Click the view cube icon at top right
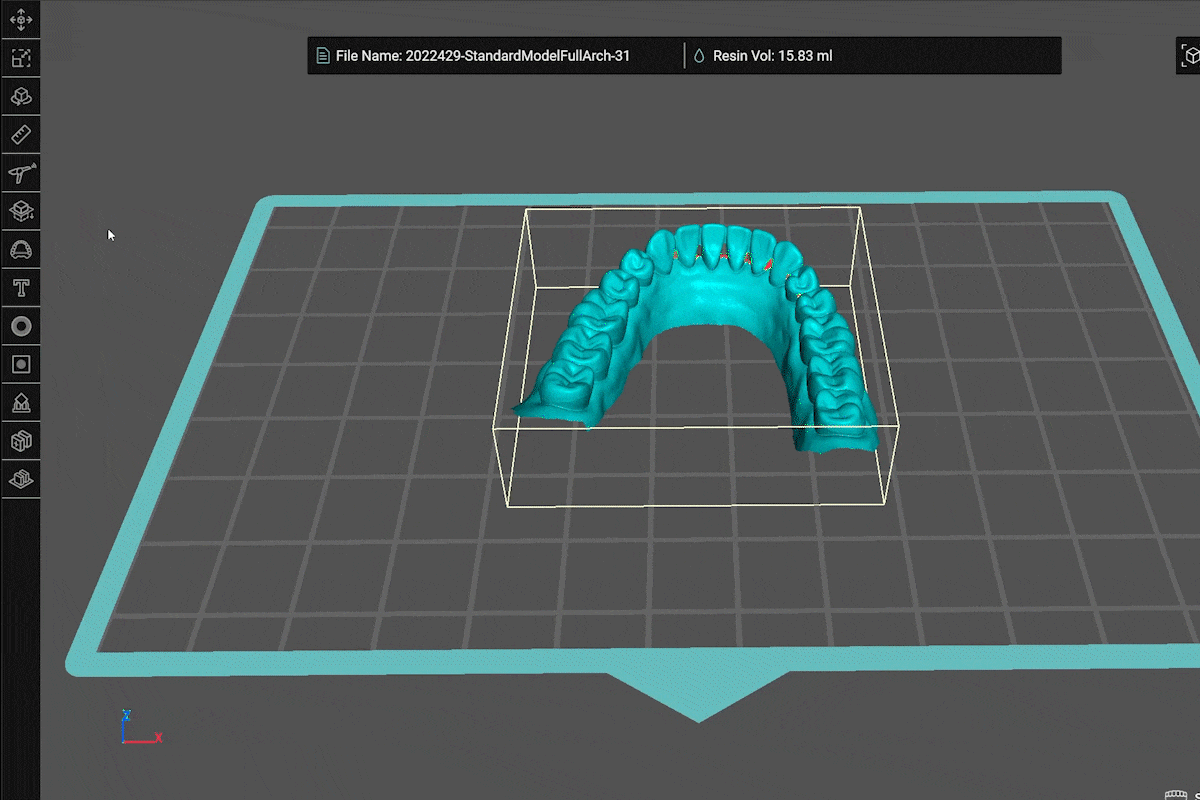Image resolution: width=1200 pixels, height=800 pixels. [1188, 56]
